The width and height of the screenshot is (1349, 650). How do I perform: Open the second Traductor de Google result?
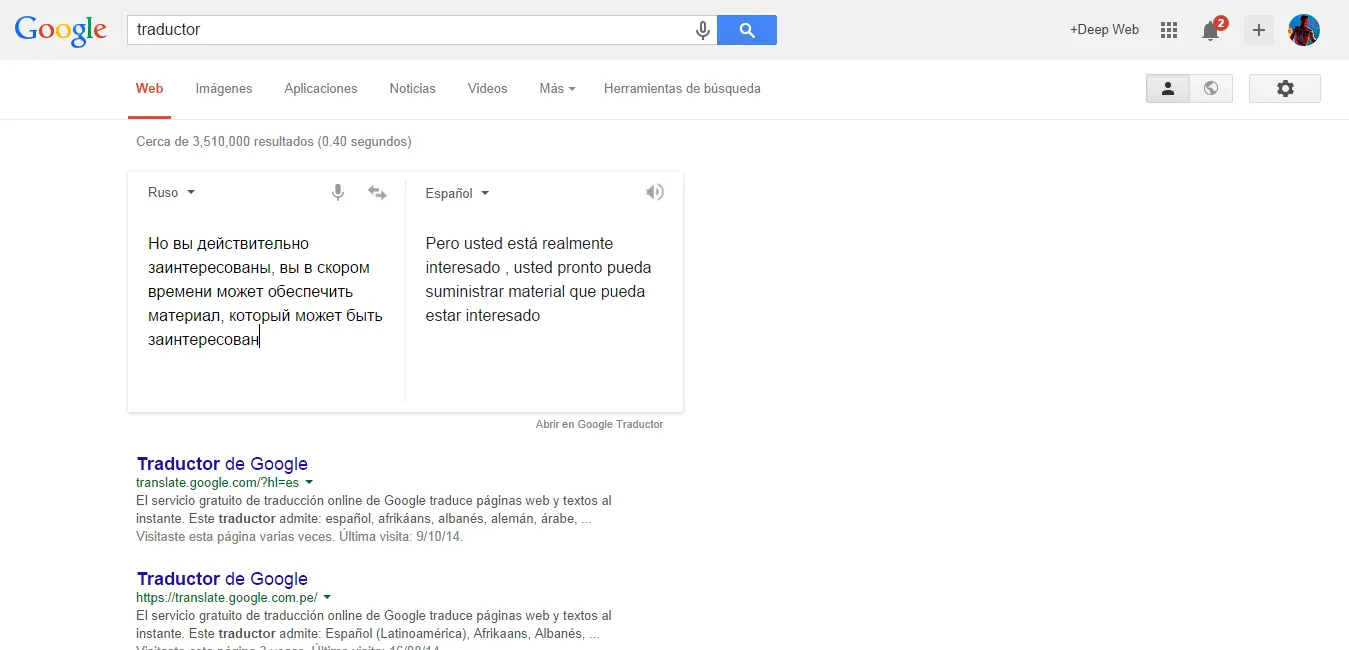pos(222,579)
